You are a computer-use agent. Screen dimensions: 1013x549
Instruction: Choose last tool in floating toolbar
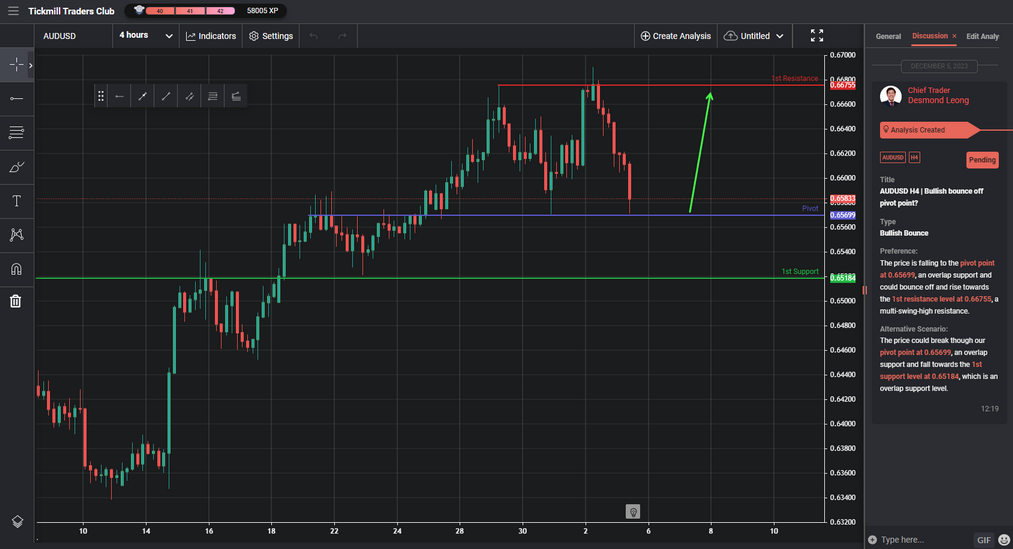(x=236, y=96)
